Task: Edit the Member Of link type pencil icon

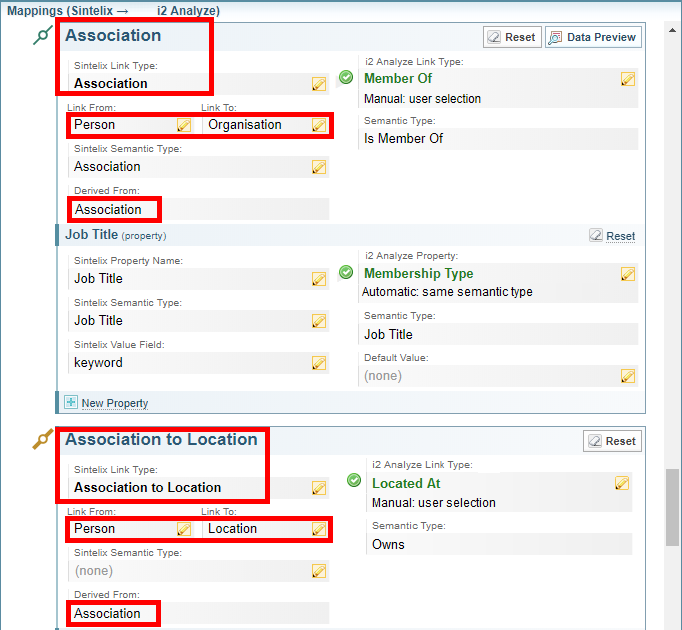Action: 628,79
